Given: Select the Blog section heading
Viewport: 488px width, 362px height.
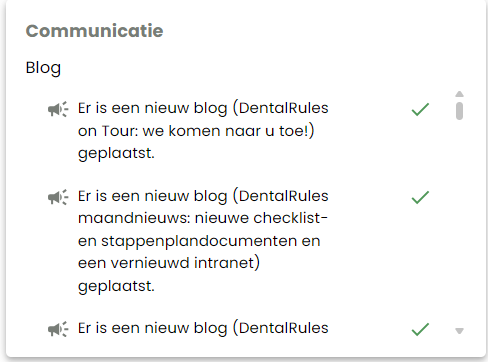Looking at the screenshot, I should (x=43, y=68).
